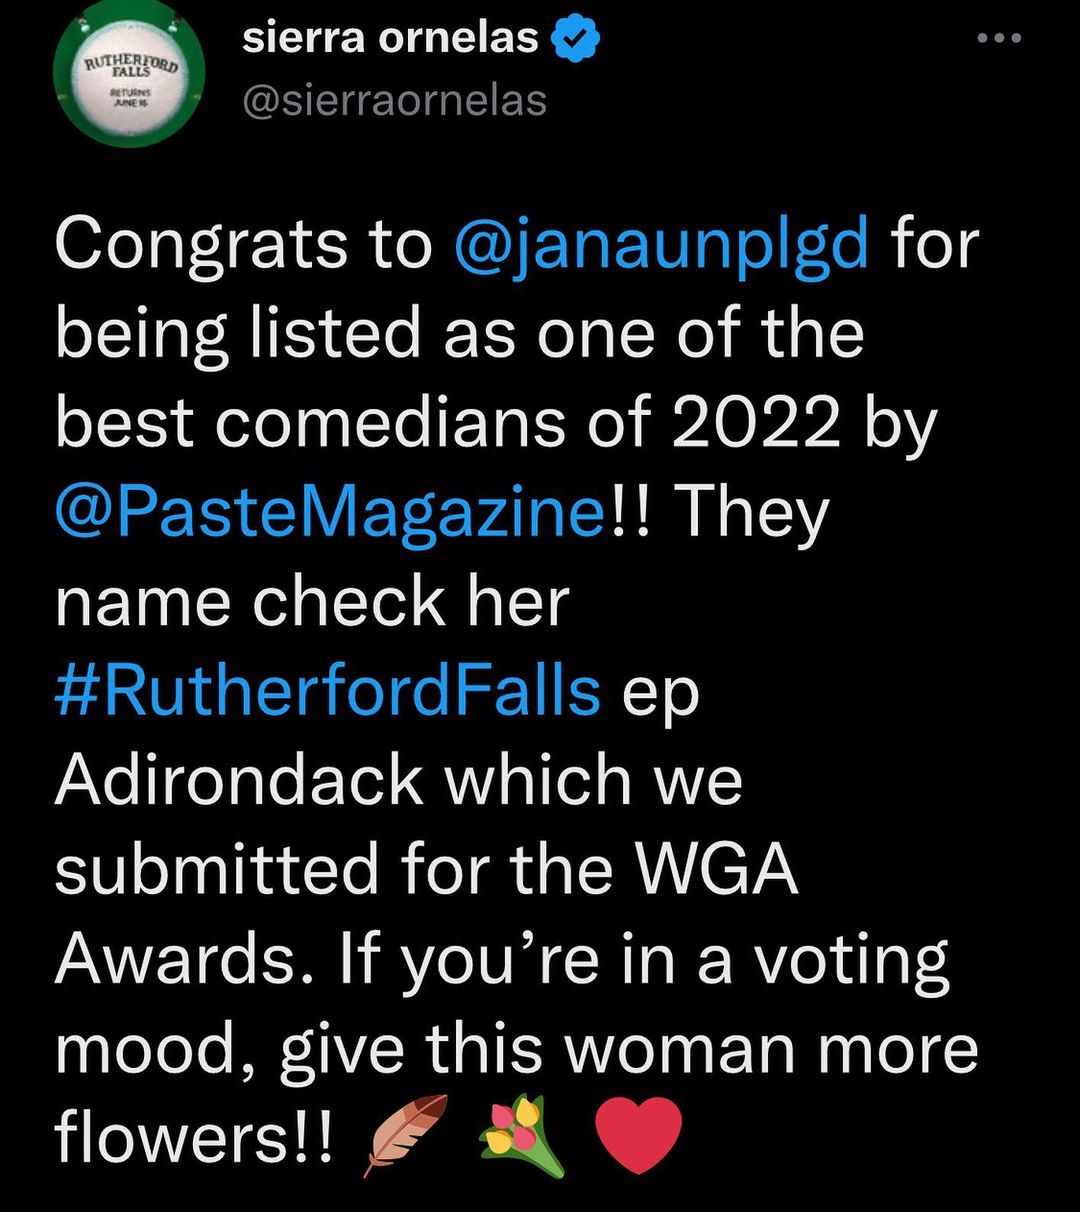The image size is (1080, 1212).
Task: Visit the @PasteMagazine mention
Action: pos(332,513)
